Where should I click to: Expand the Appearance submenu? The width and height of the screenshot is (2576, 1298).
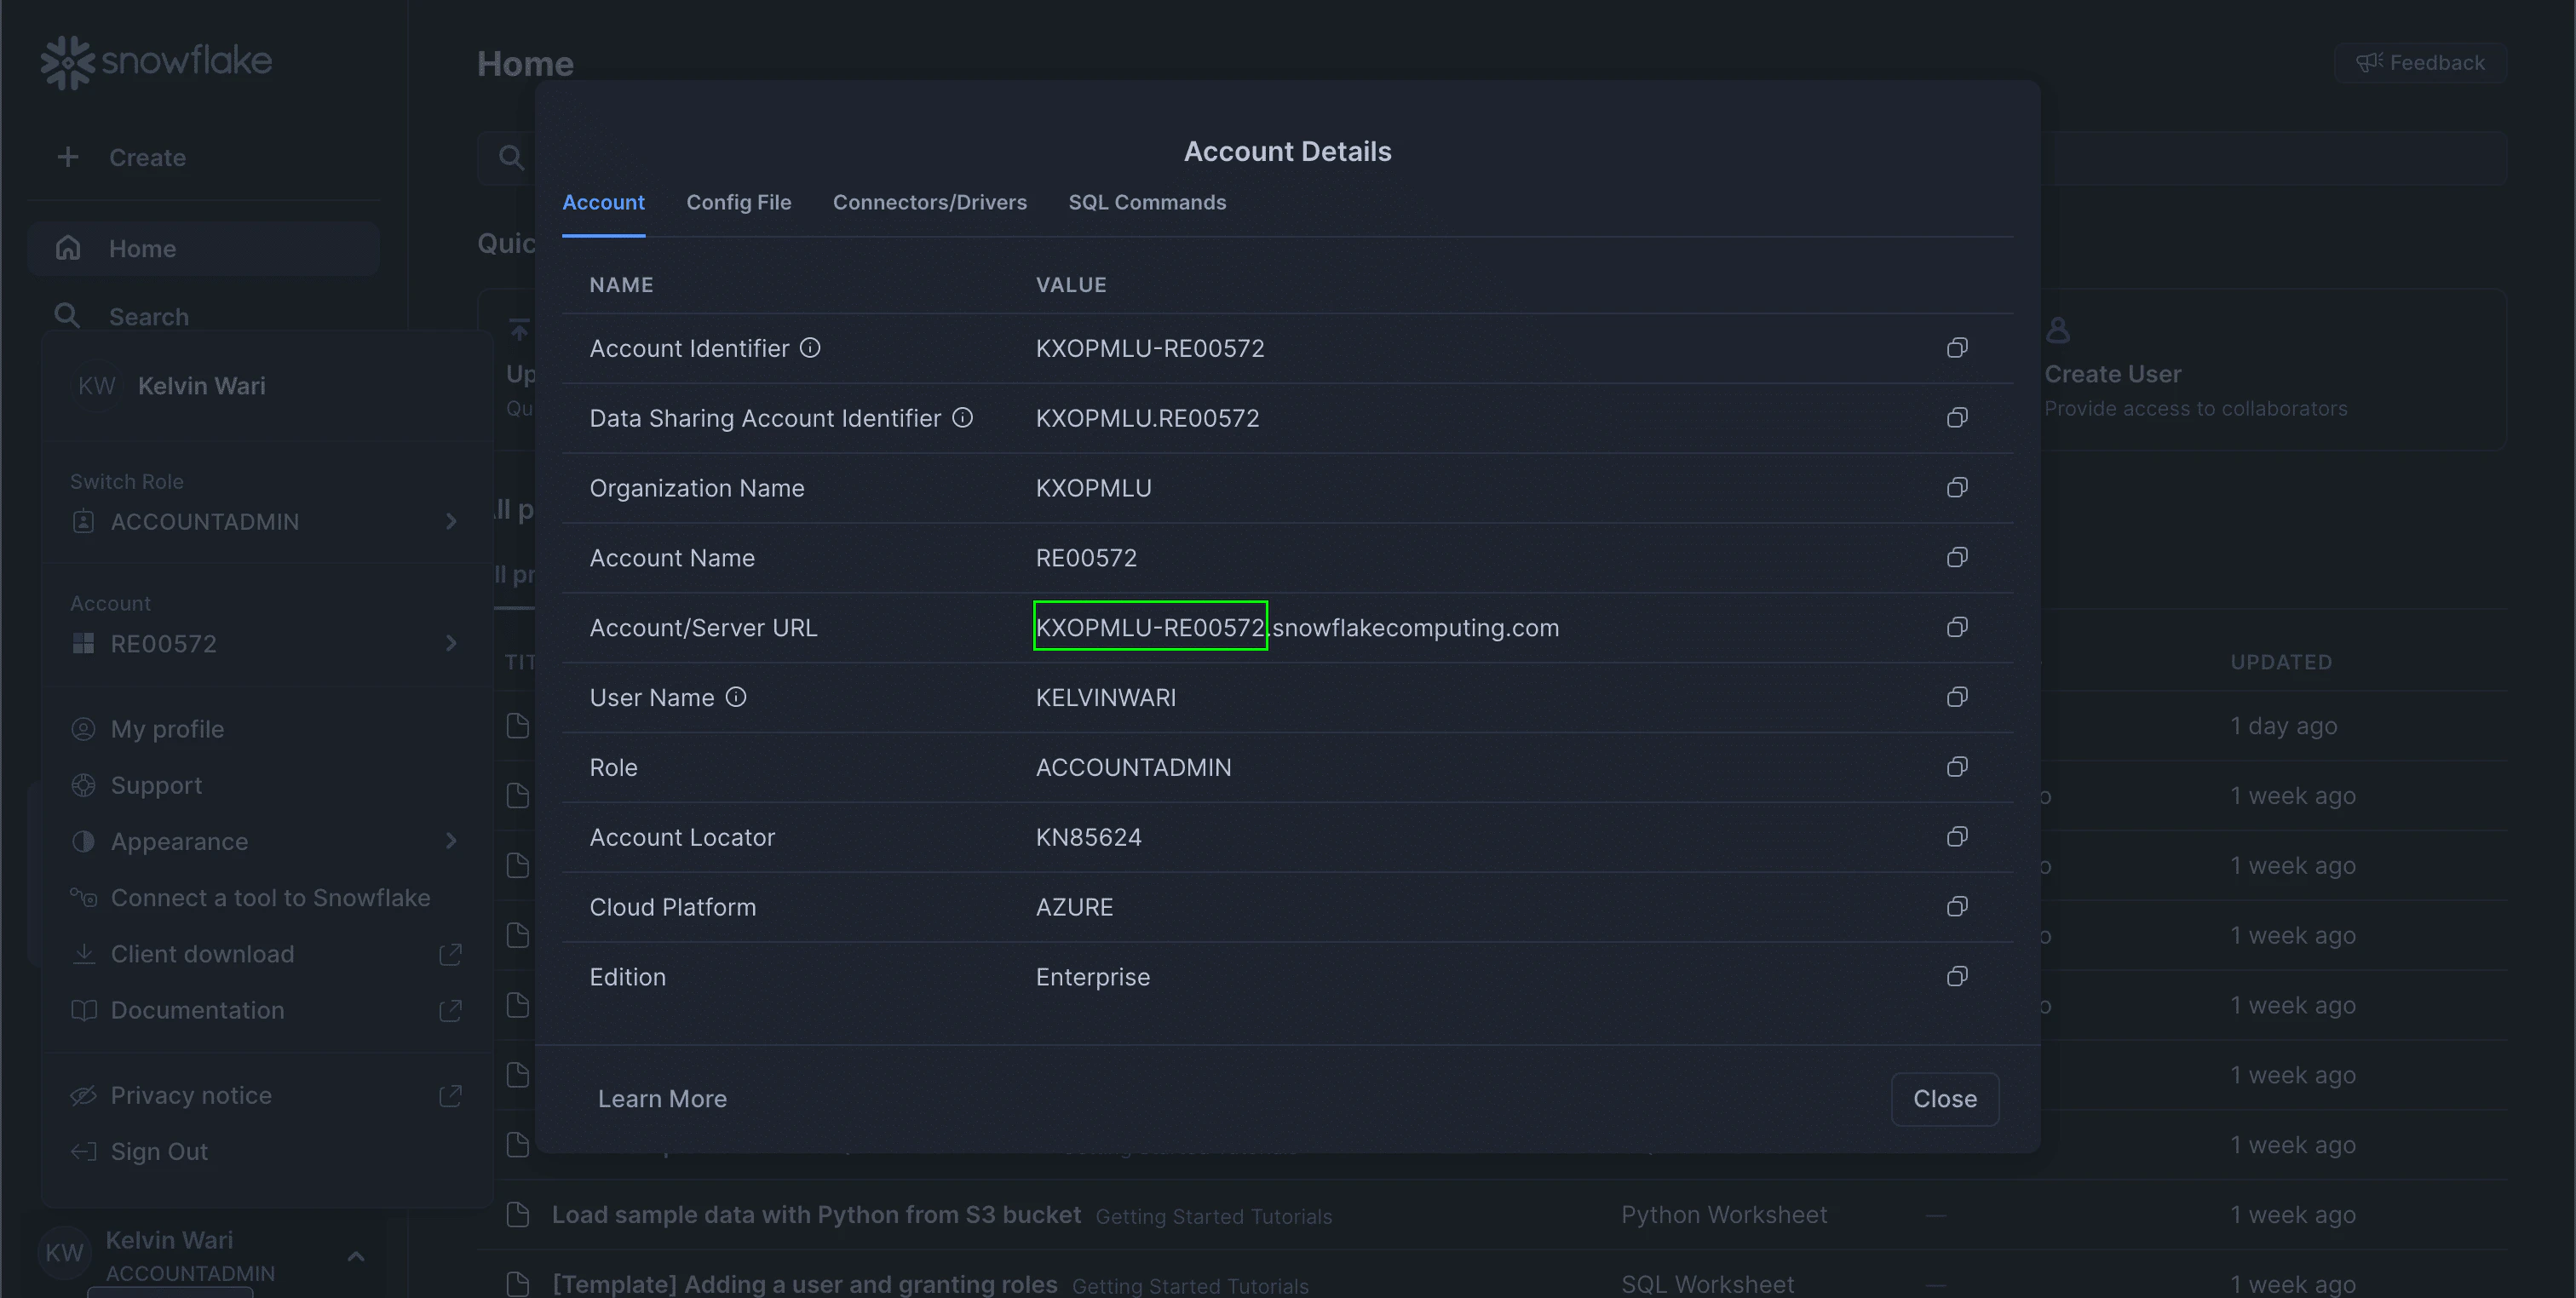[x=265, y=842]
